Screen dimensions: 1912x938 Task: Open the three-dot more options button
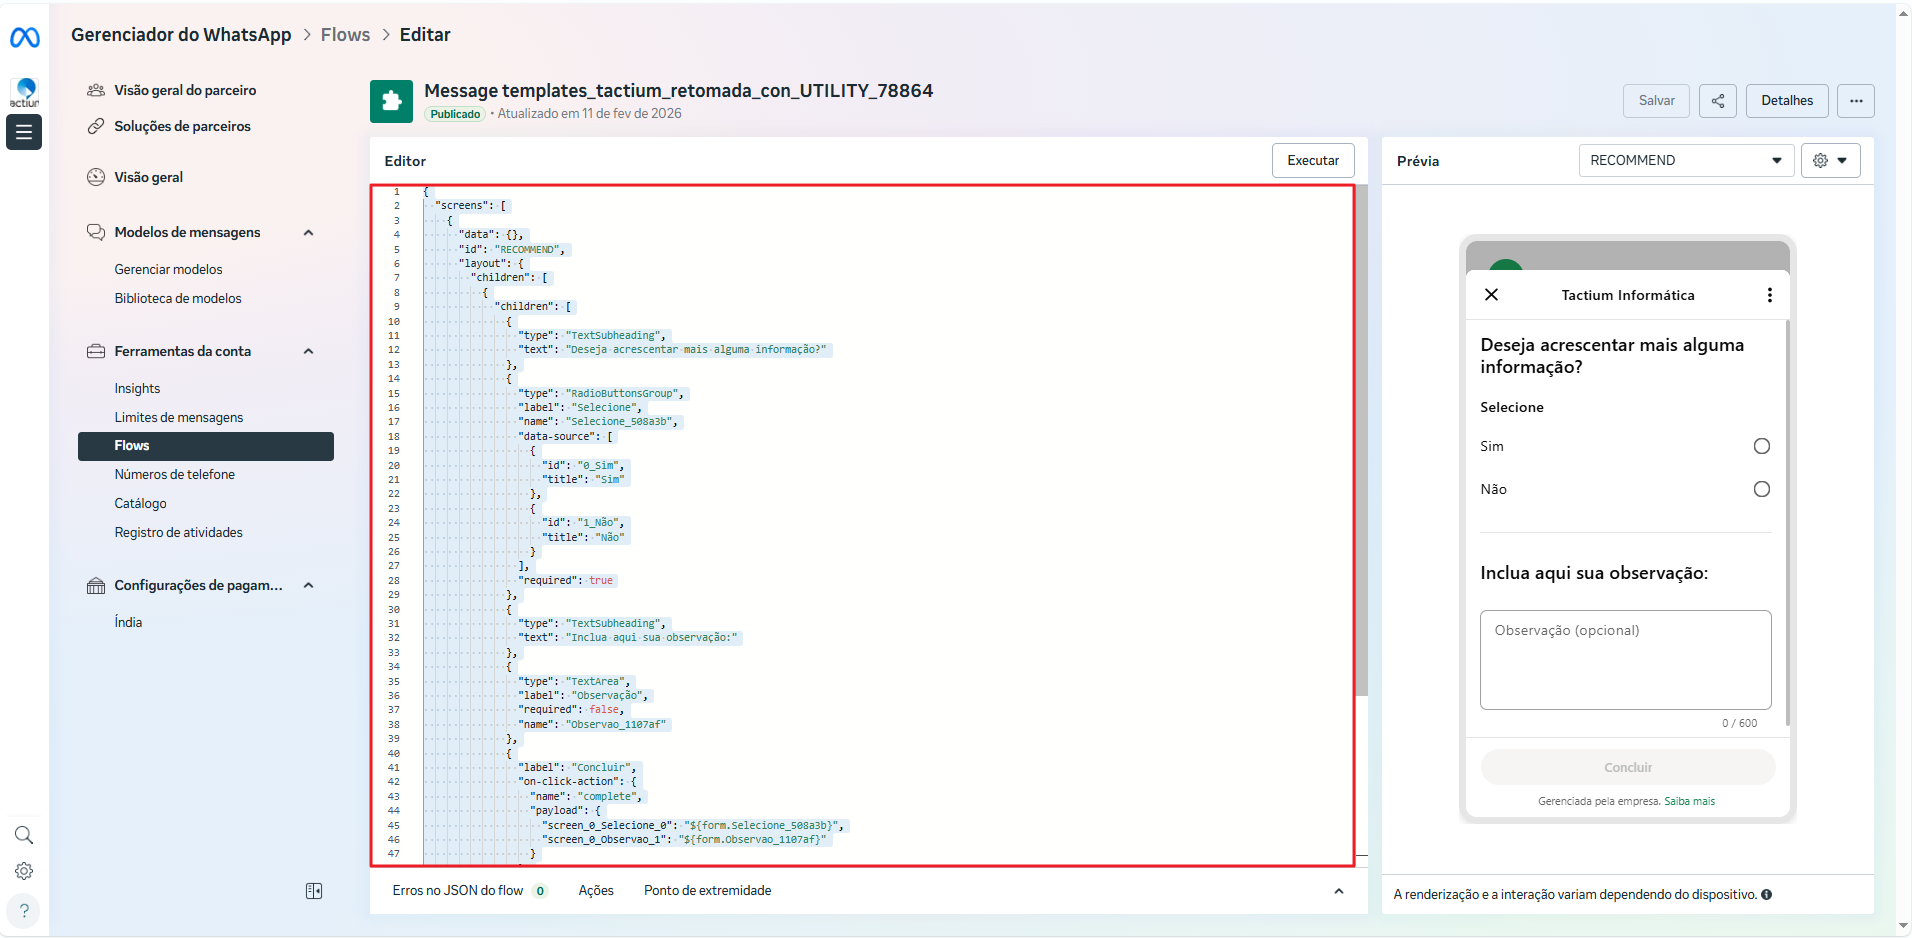click(1855, 101)
